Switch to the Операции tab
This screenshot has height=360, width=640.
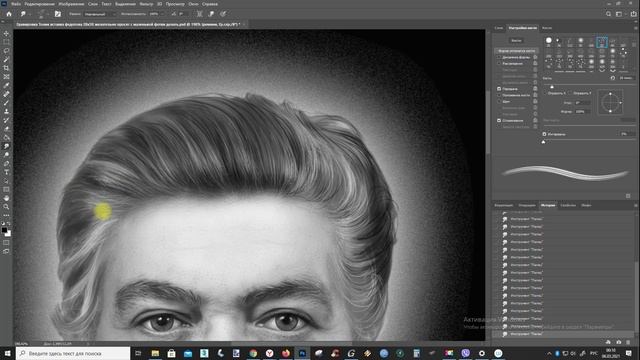pos(527,205)
